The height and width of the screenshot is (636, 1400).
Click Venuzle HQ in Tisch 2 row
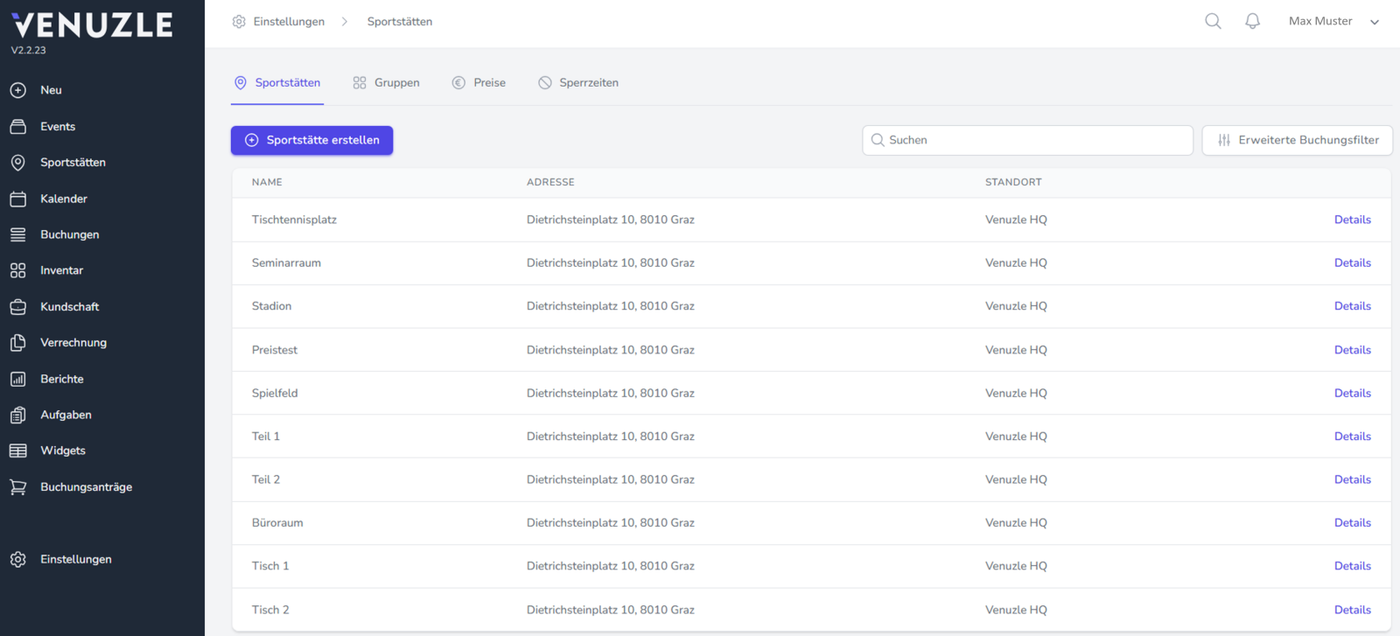click(1016, 610)
